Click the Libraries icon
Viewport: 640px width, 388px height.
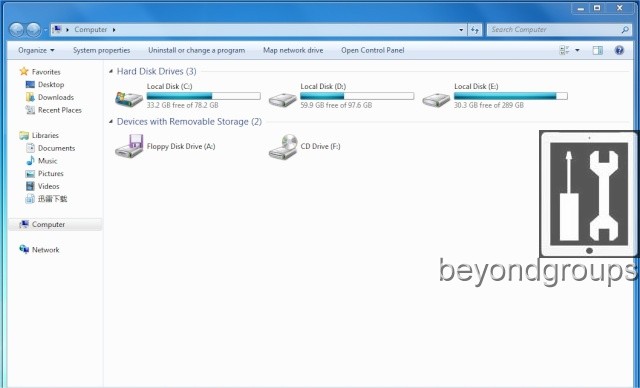click(x=24, y=135)
